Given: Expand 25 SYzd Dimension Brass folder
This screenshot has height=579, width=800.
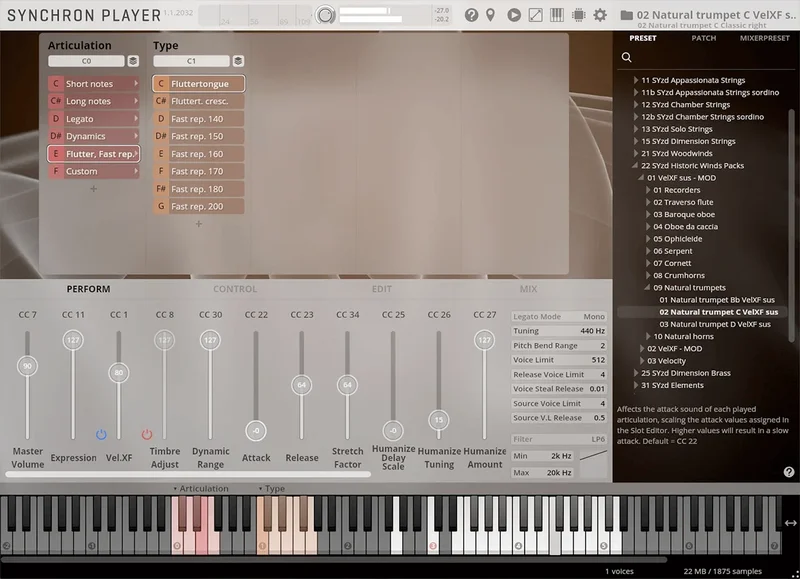Looking at the screenshot, I should pos(636,373).
